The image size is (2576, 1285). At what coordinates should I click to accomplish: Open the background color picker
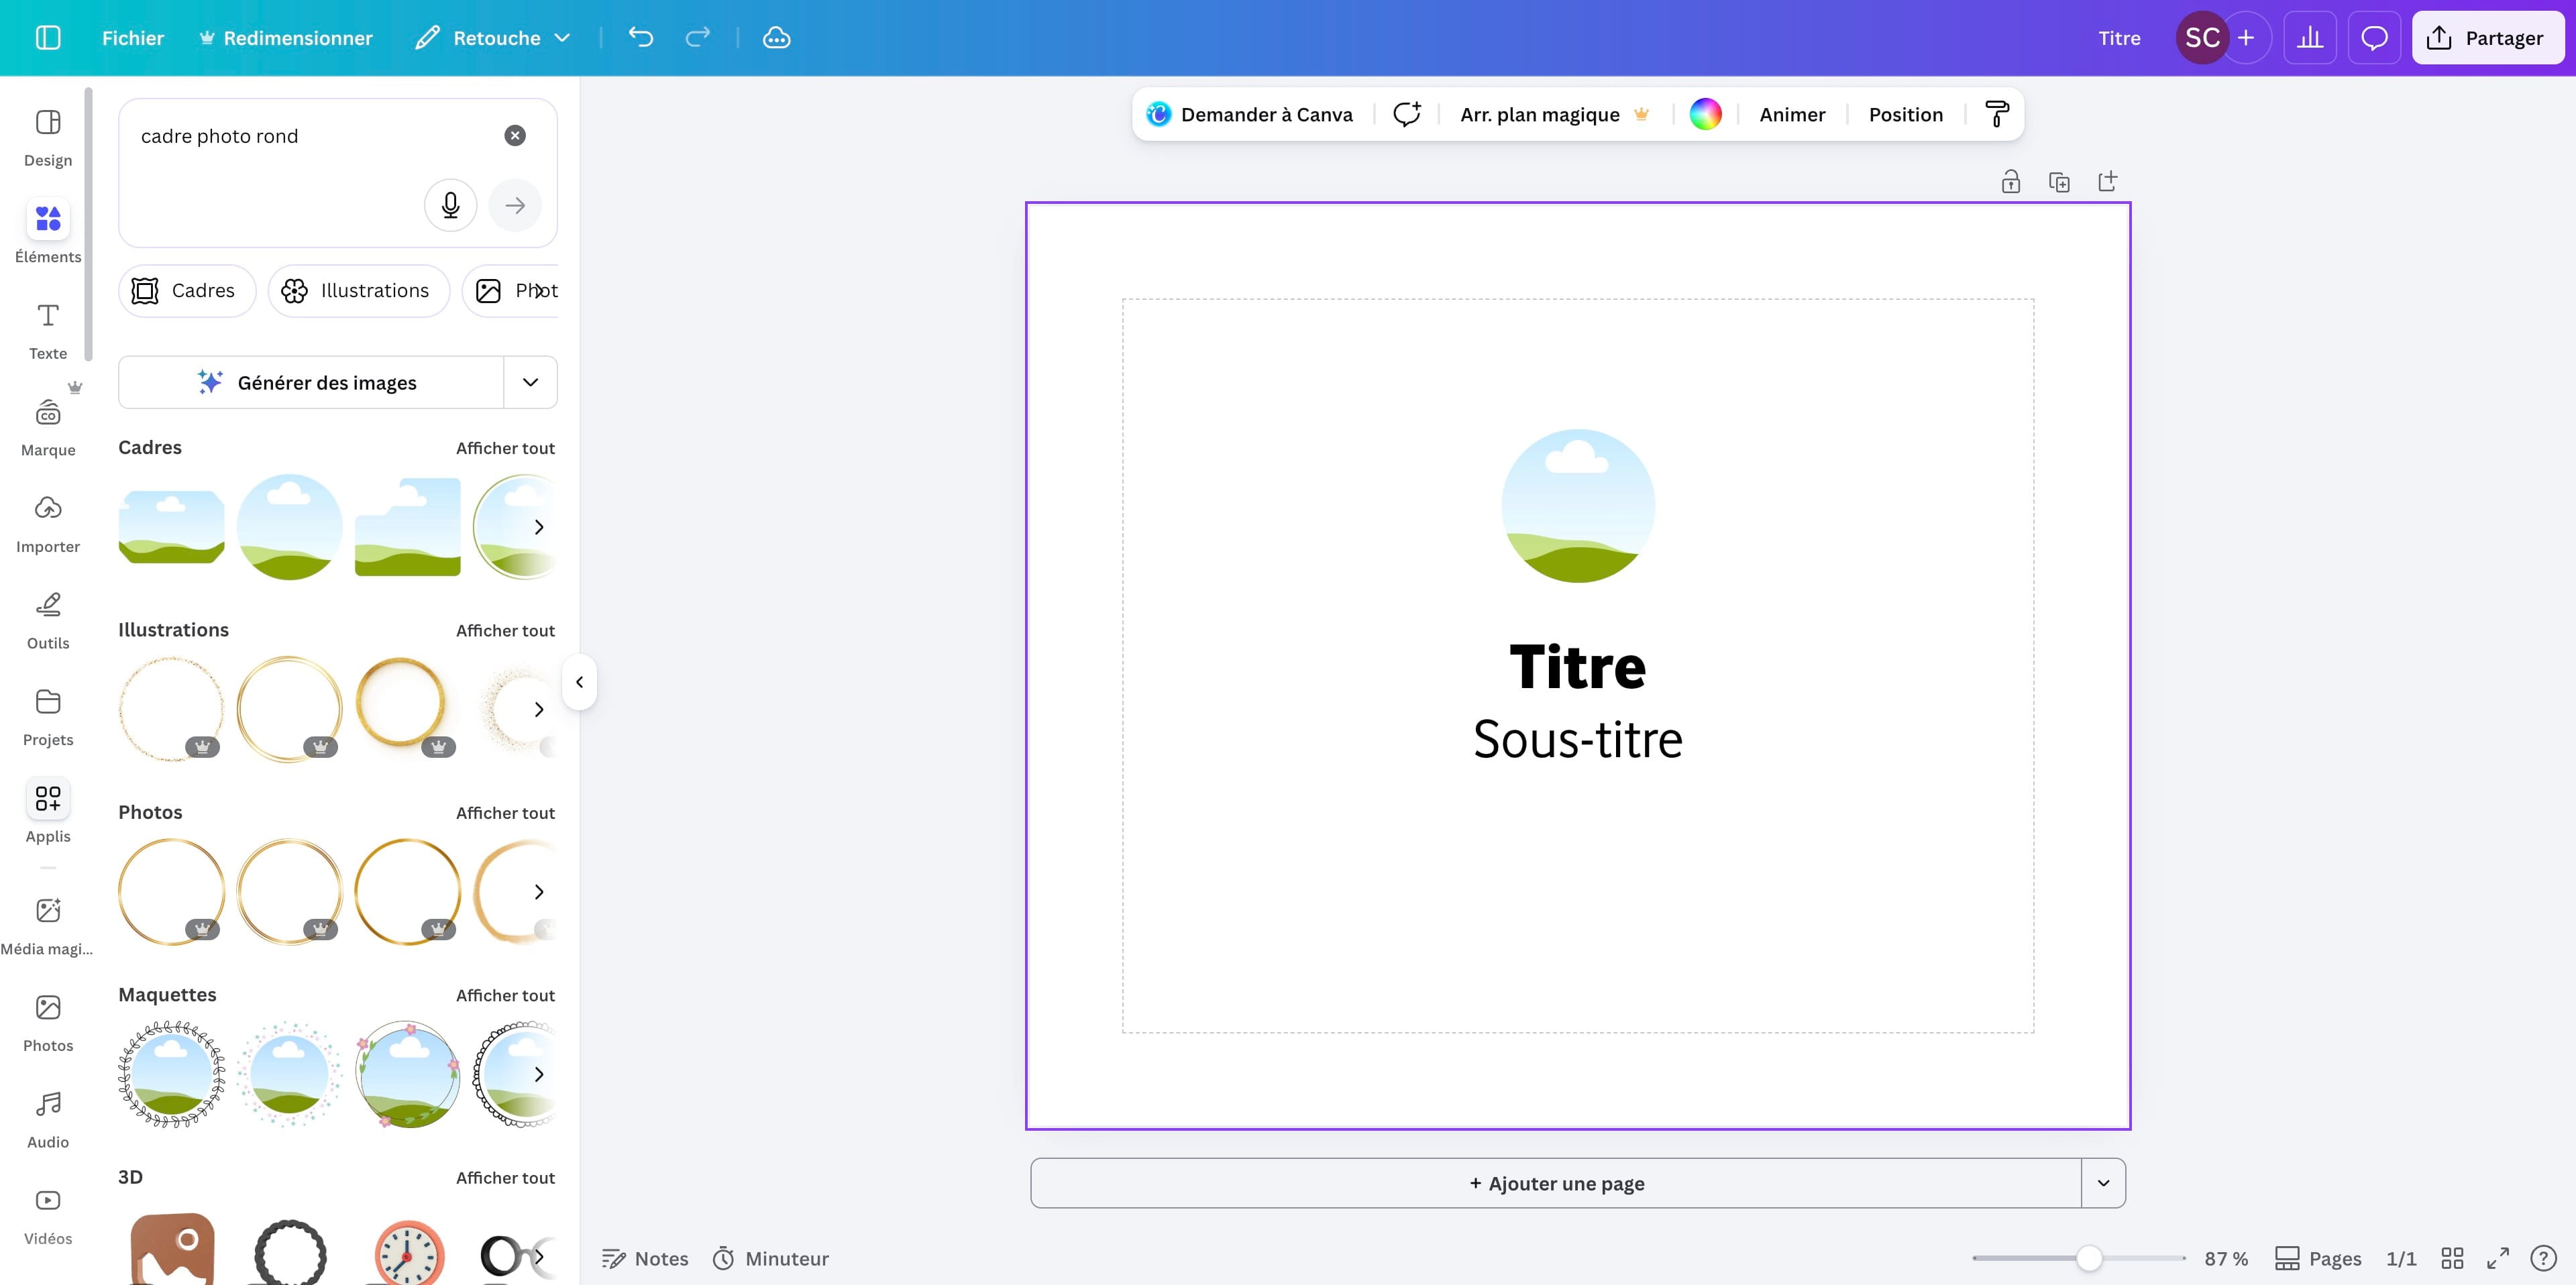click(1706, 115)
